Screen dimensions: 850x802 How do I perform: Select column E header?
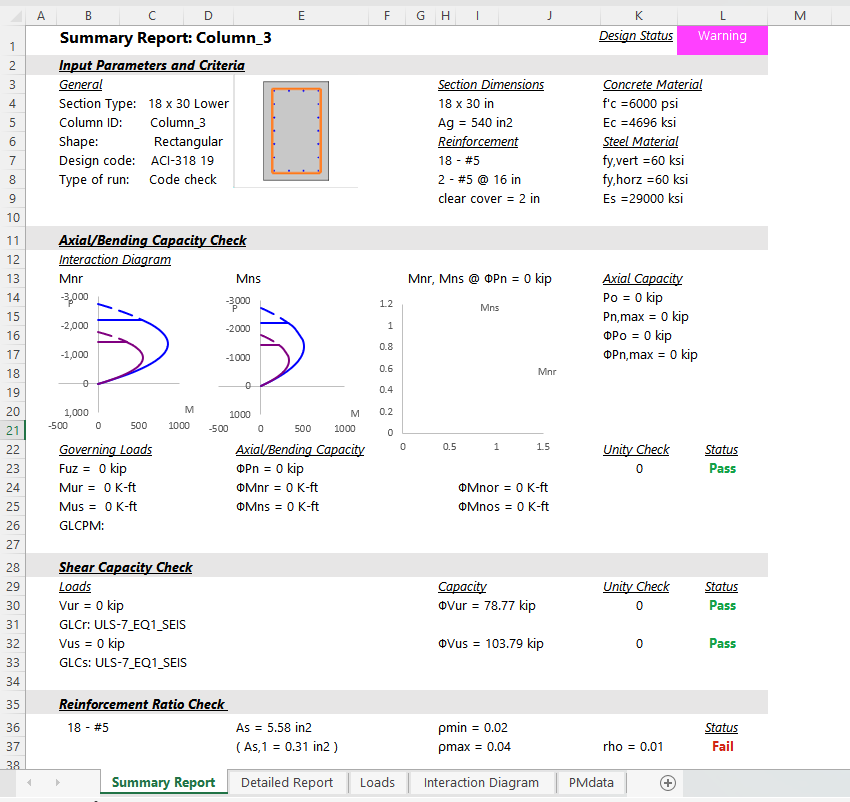click(301, 15)
